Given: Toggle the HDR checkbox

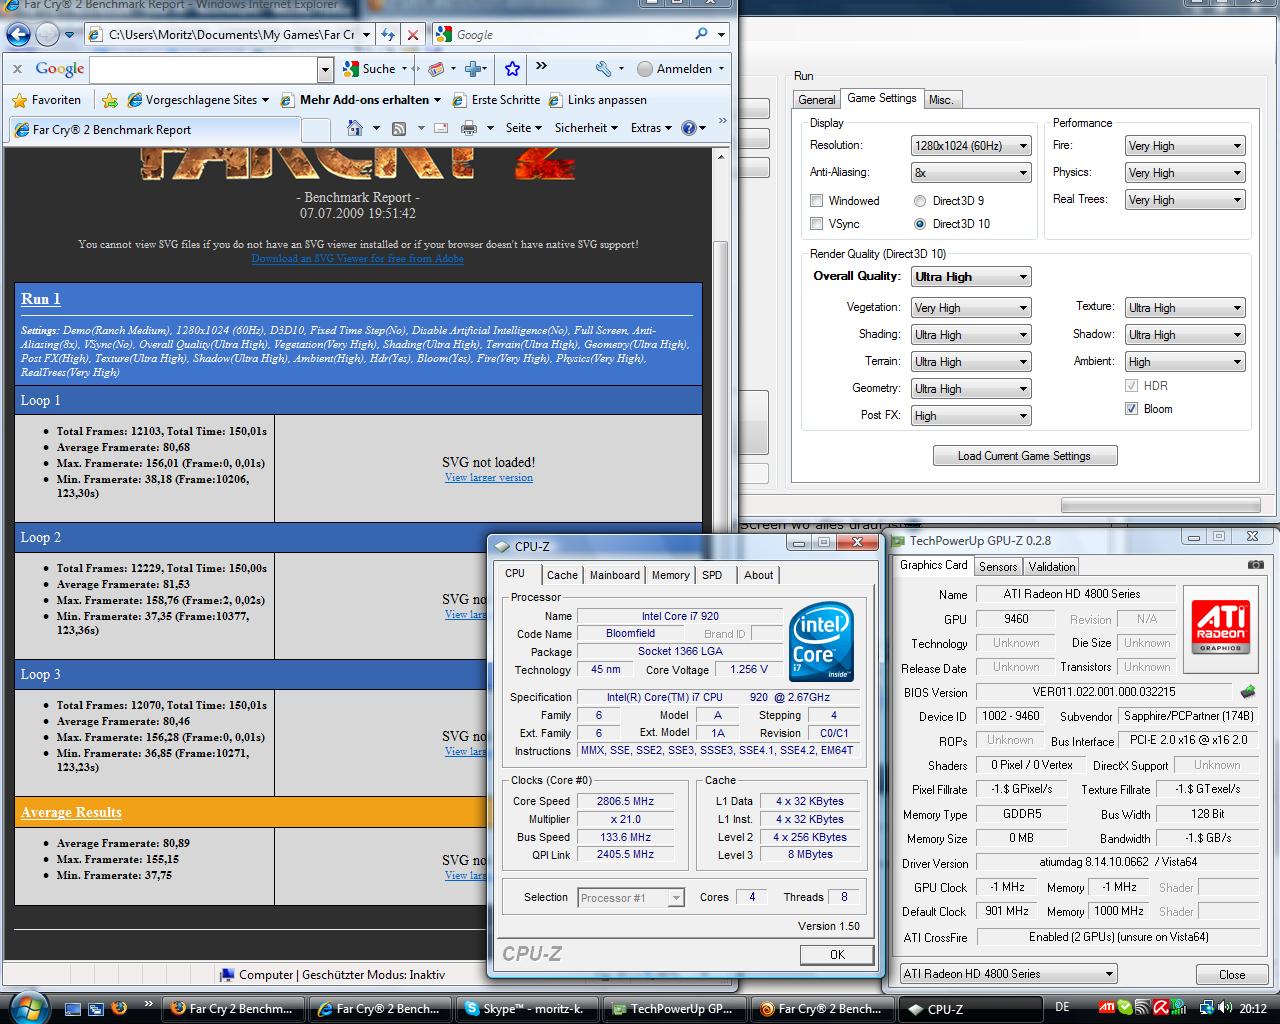Looking at the screenshot, I should [1131, 385].
